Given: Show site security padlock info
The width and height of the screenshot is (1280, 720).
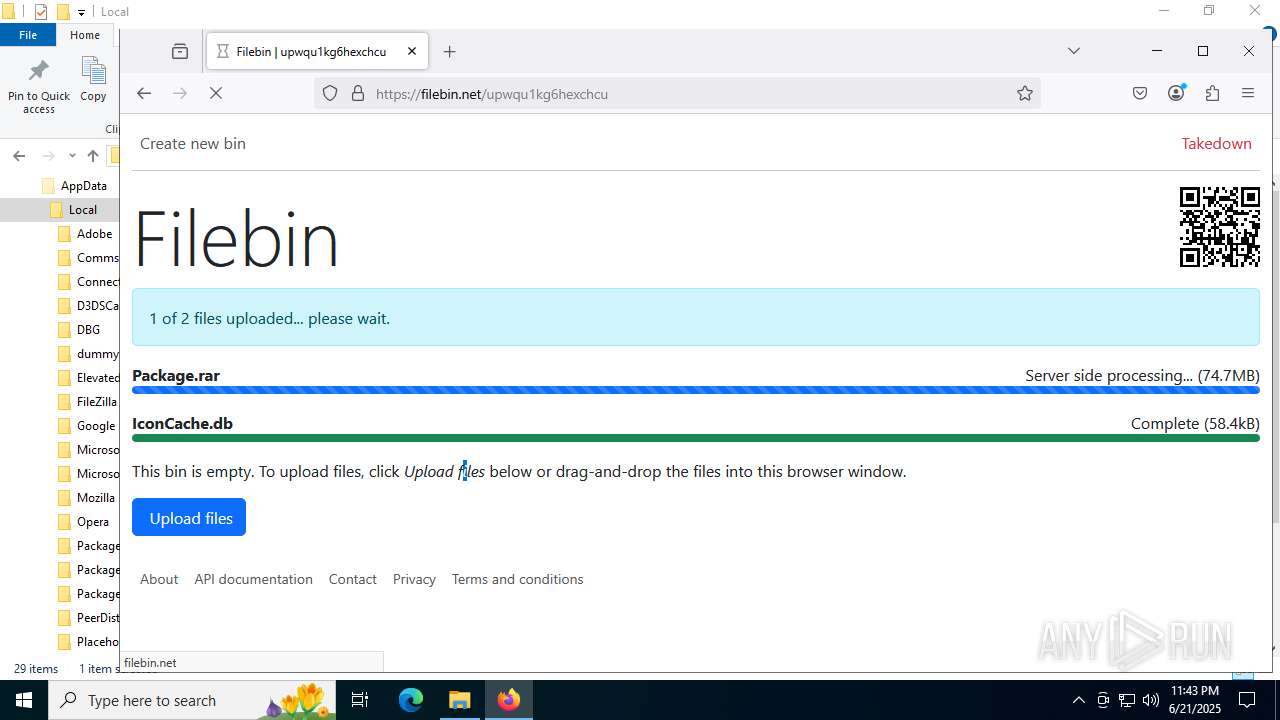Looking at the screenshot, I should click(357, 93).
